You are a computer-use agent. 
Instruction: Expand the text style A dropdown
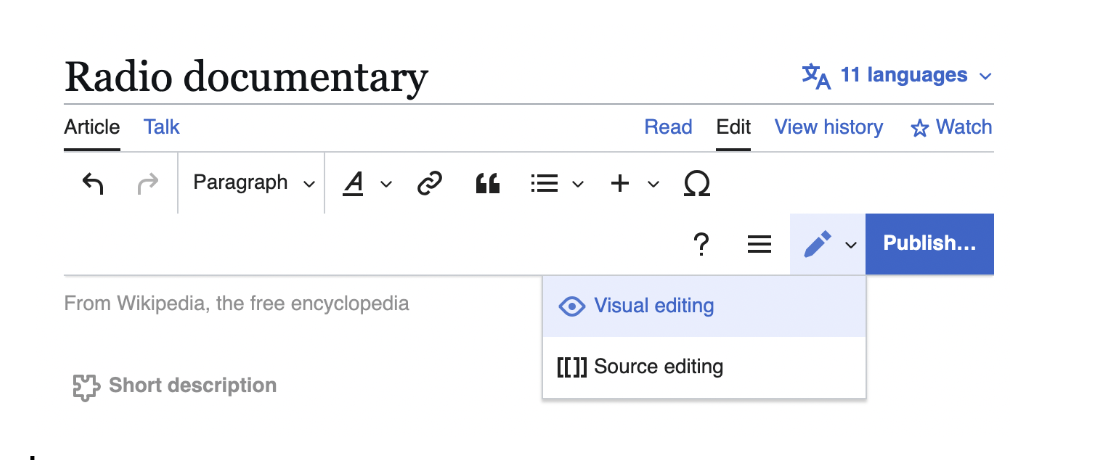[367, 184]
